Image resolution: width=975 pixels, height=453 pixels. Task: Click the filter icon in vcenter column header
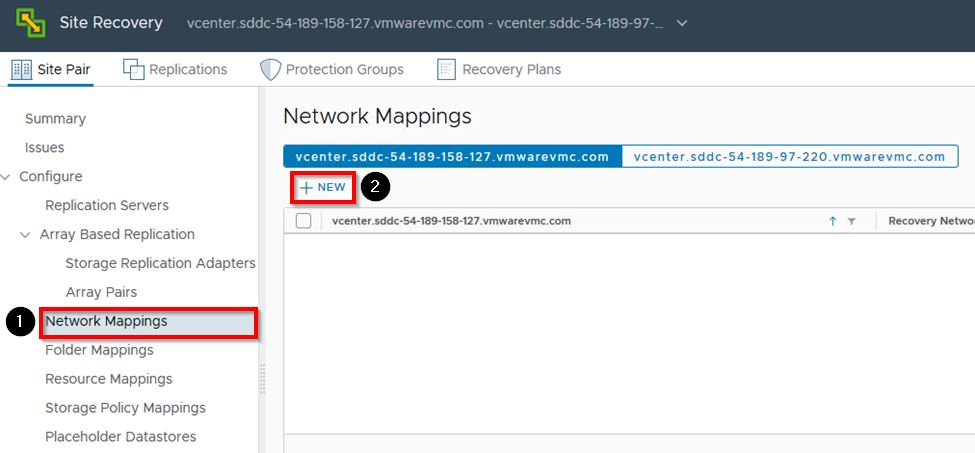click(x=851, y=221)
